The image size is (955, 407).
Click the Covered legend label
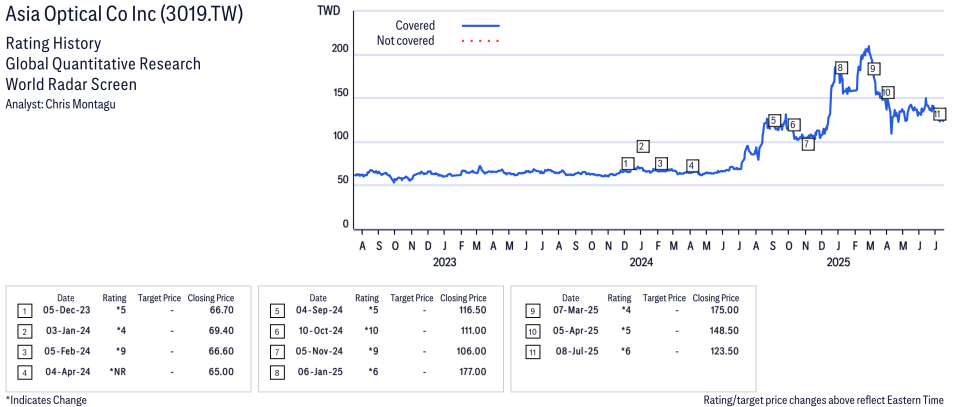coord(415,26)
